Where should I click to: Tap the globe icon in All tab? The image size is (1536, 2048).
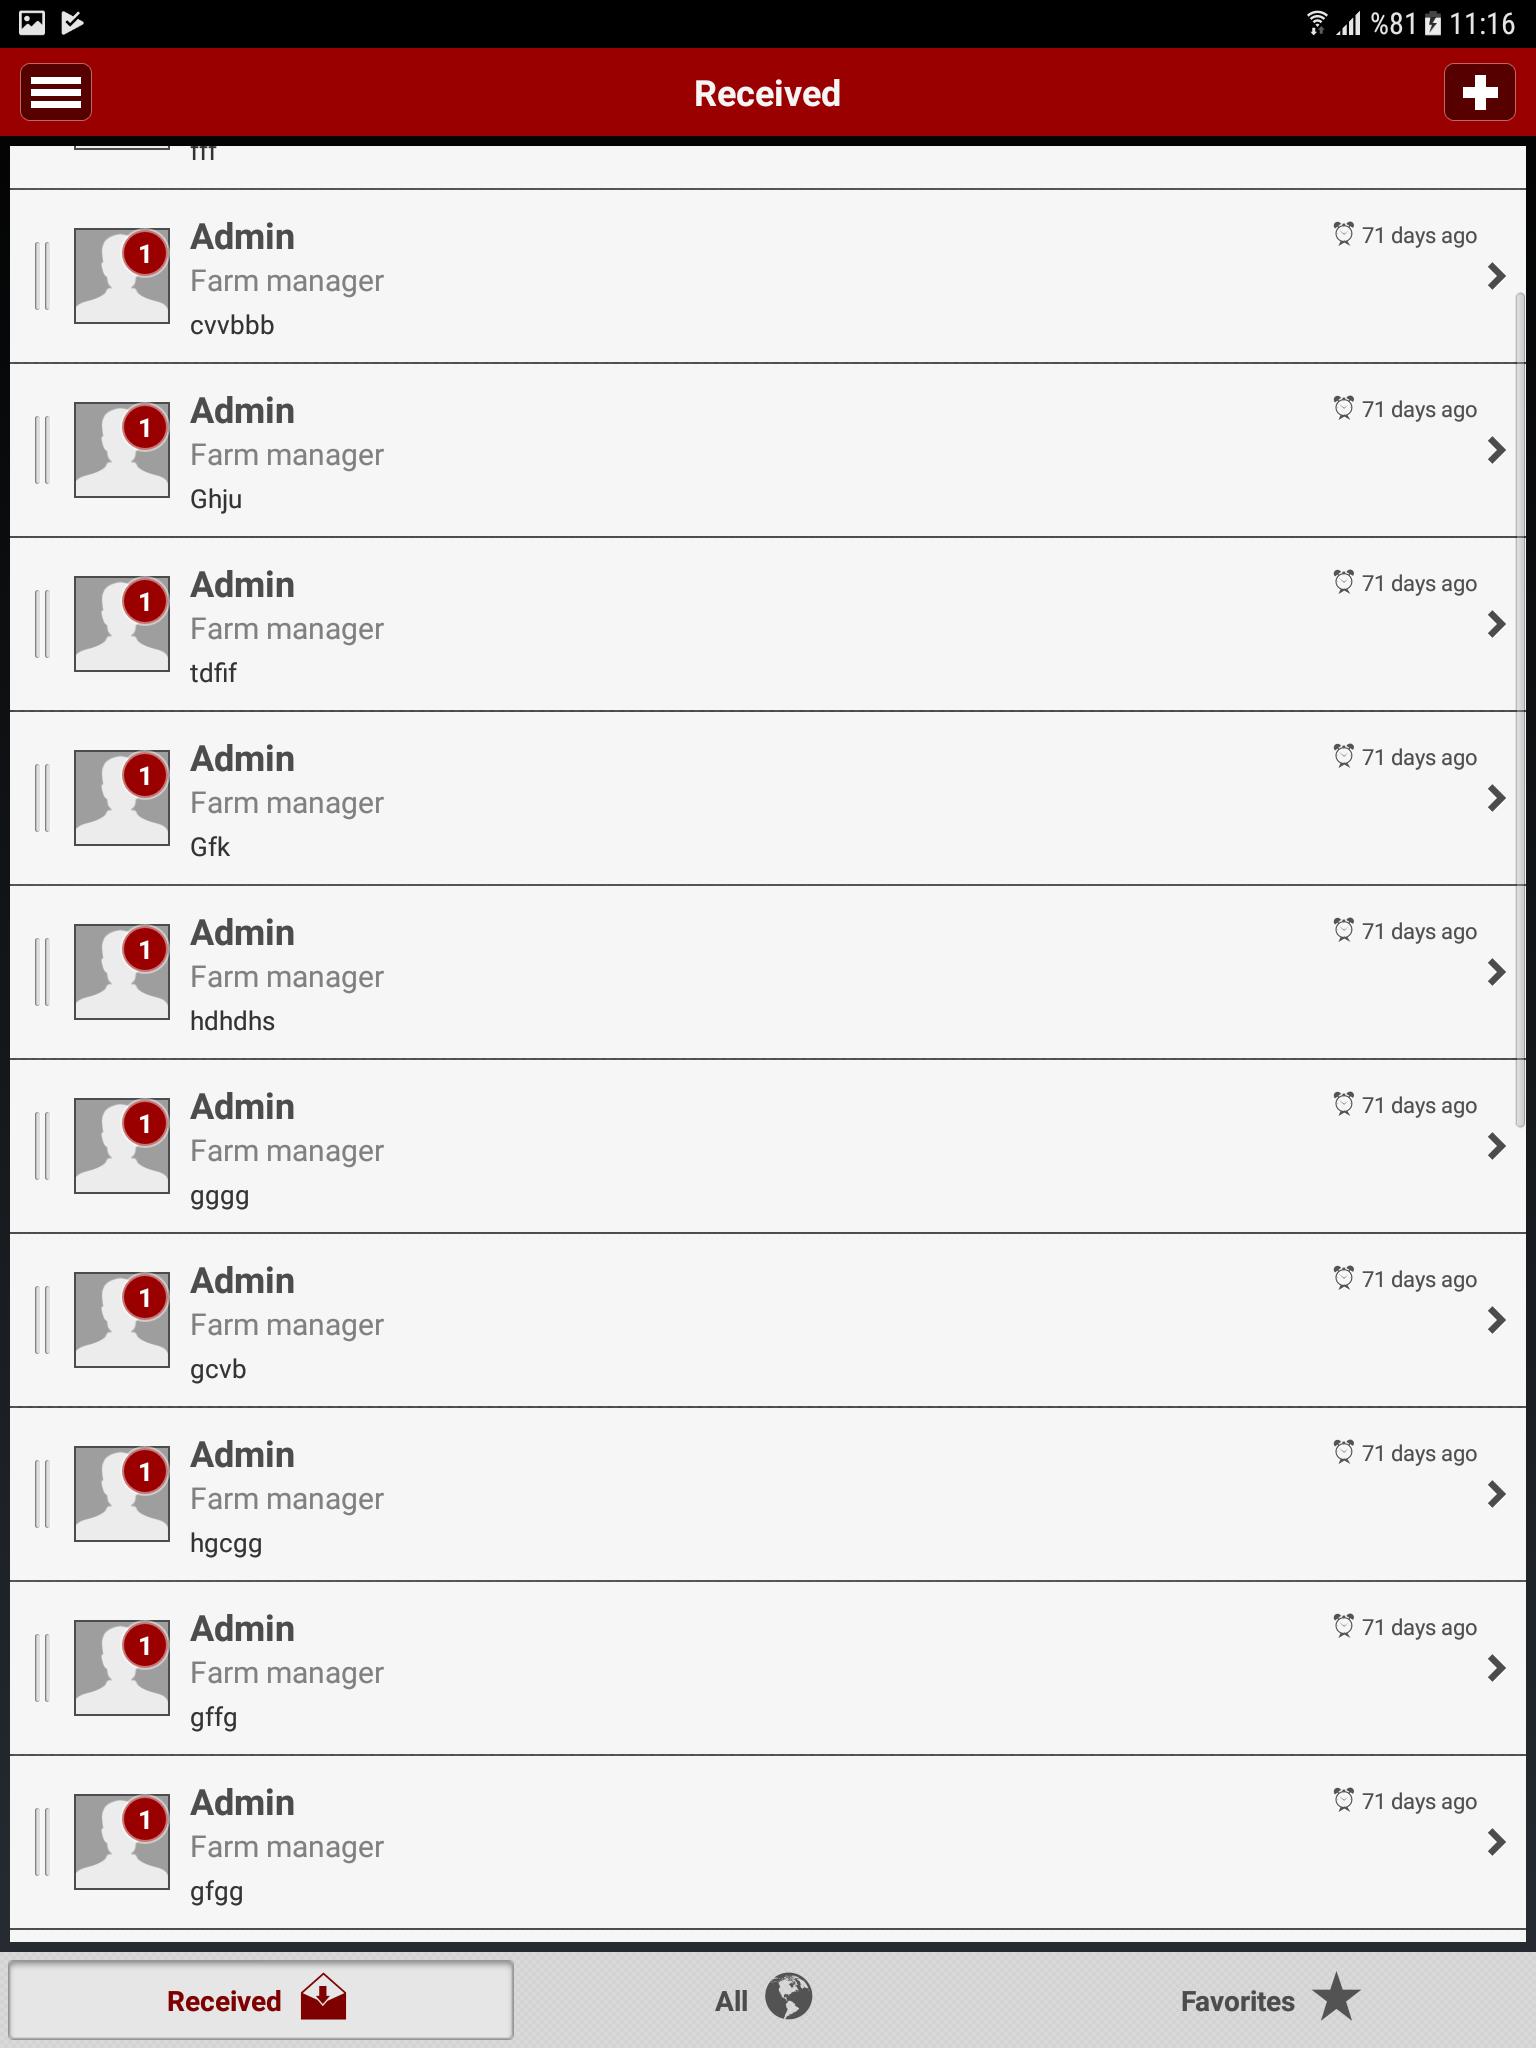click(789, 1996)
